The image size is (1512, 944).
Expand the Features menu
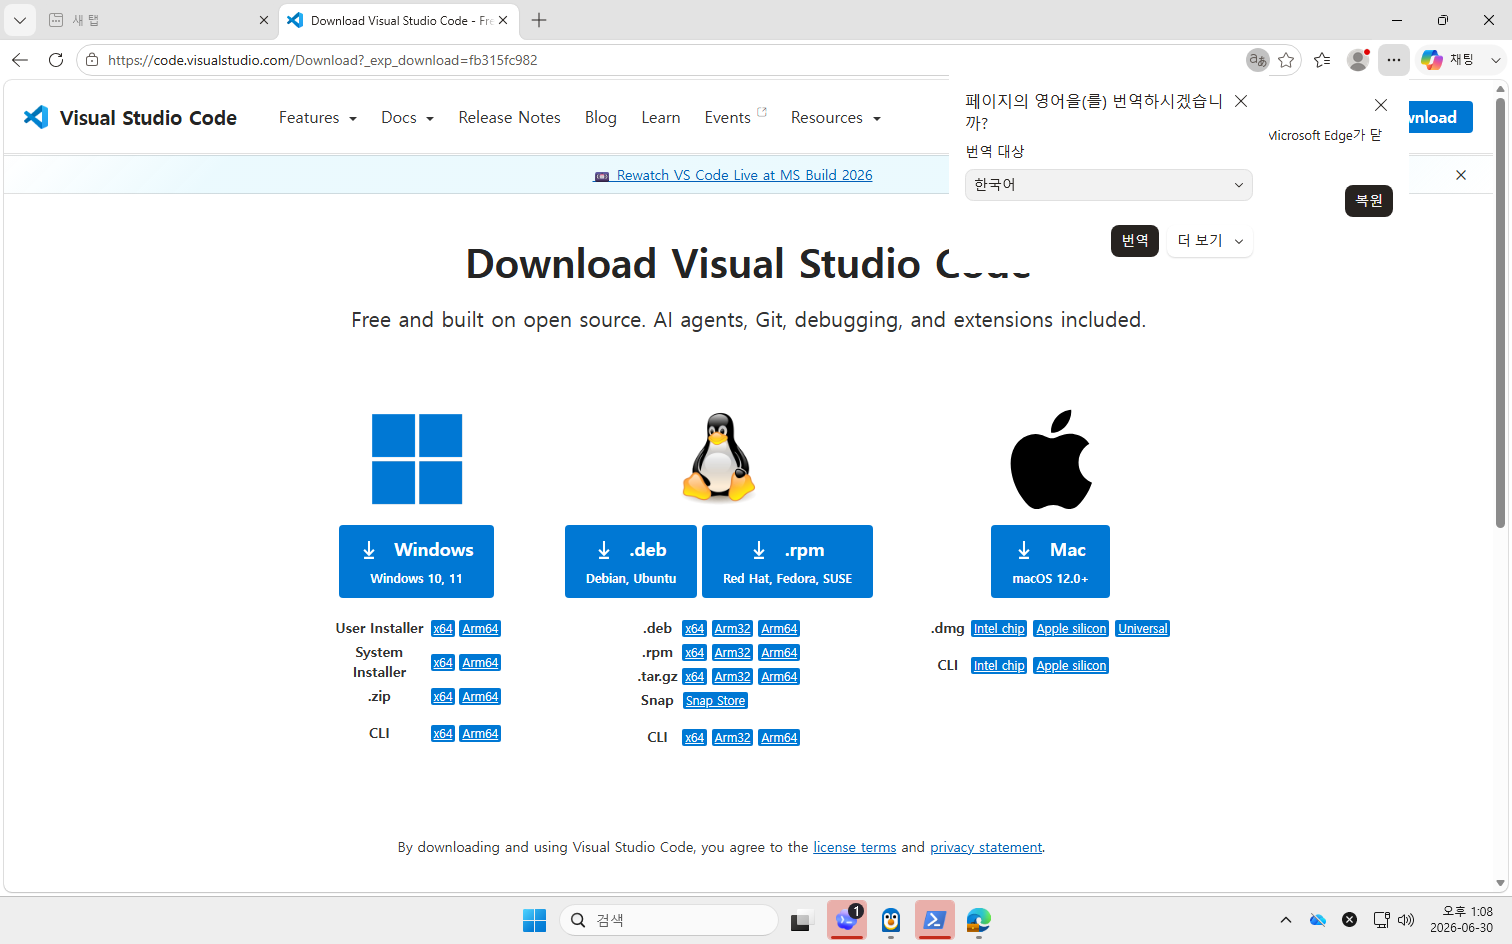(x=317, y=117)
